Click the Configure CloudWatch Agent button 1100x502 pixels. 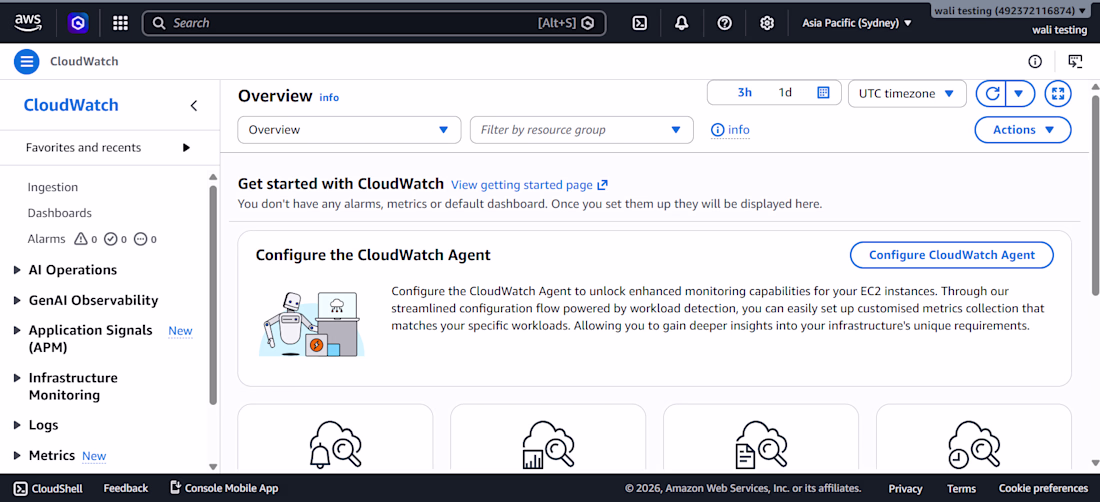[x=952, y=255]
